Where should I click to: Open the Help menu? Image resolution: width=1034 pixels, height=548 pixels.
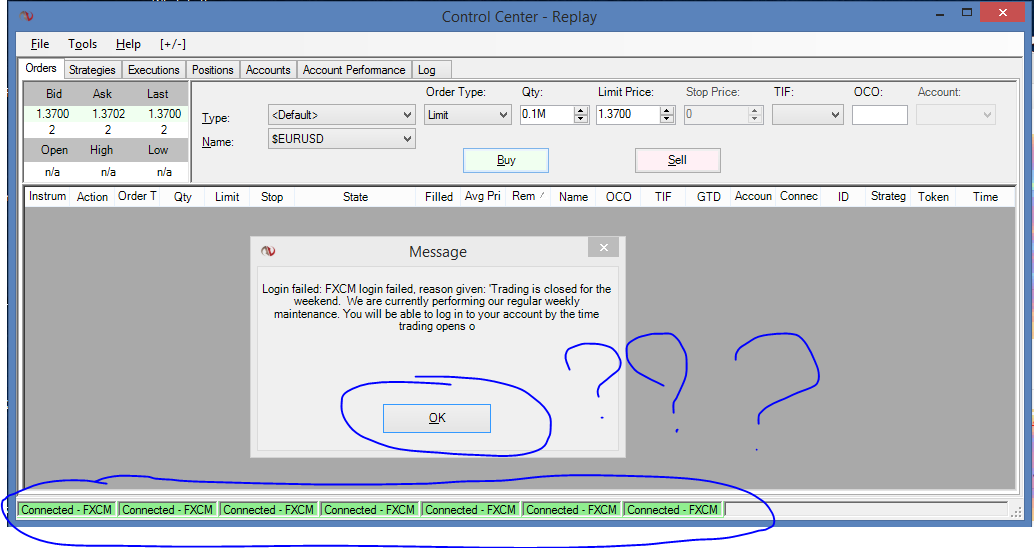(128, 44)
